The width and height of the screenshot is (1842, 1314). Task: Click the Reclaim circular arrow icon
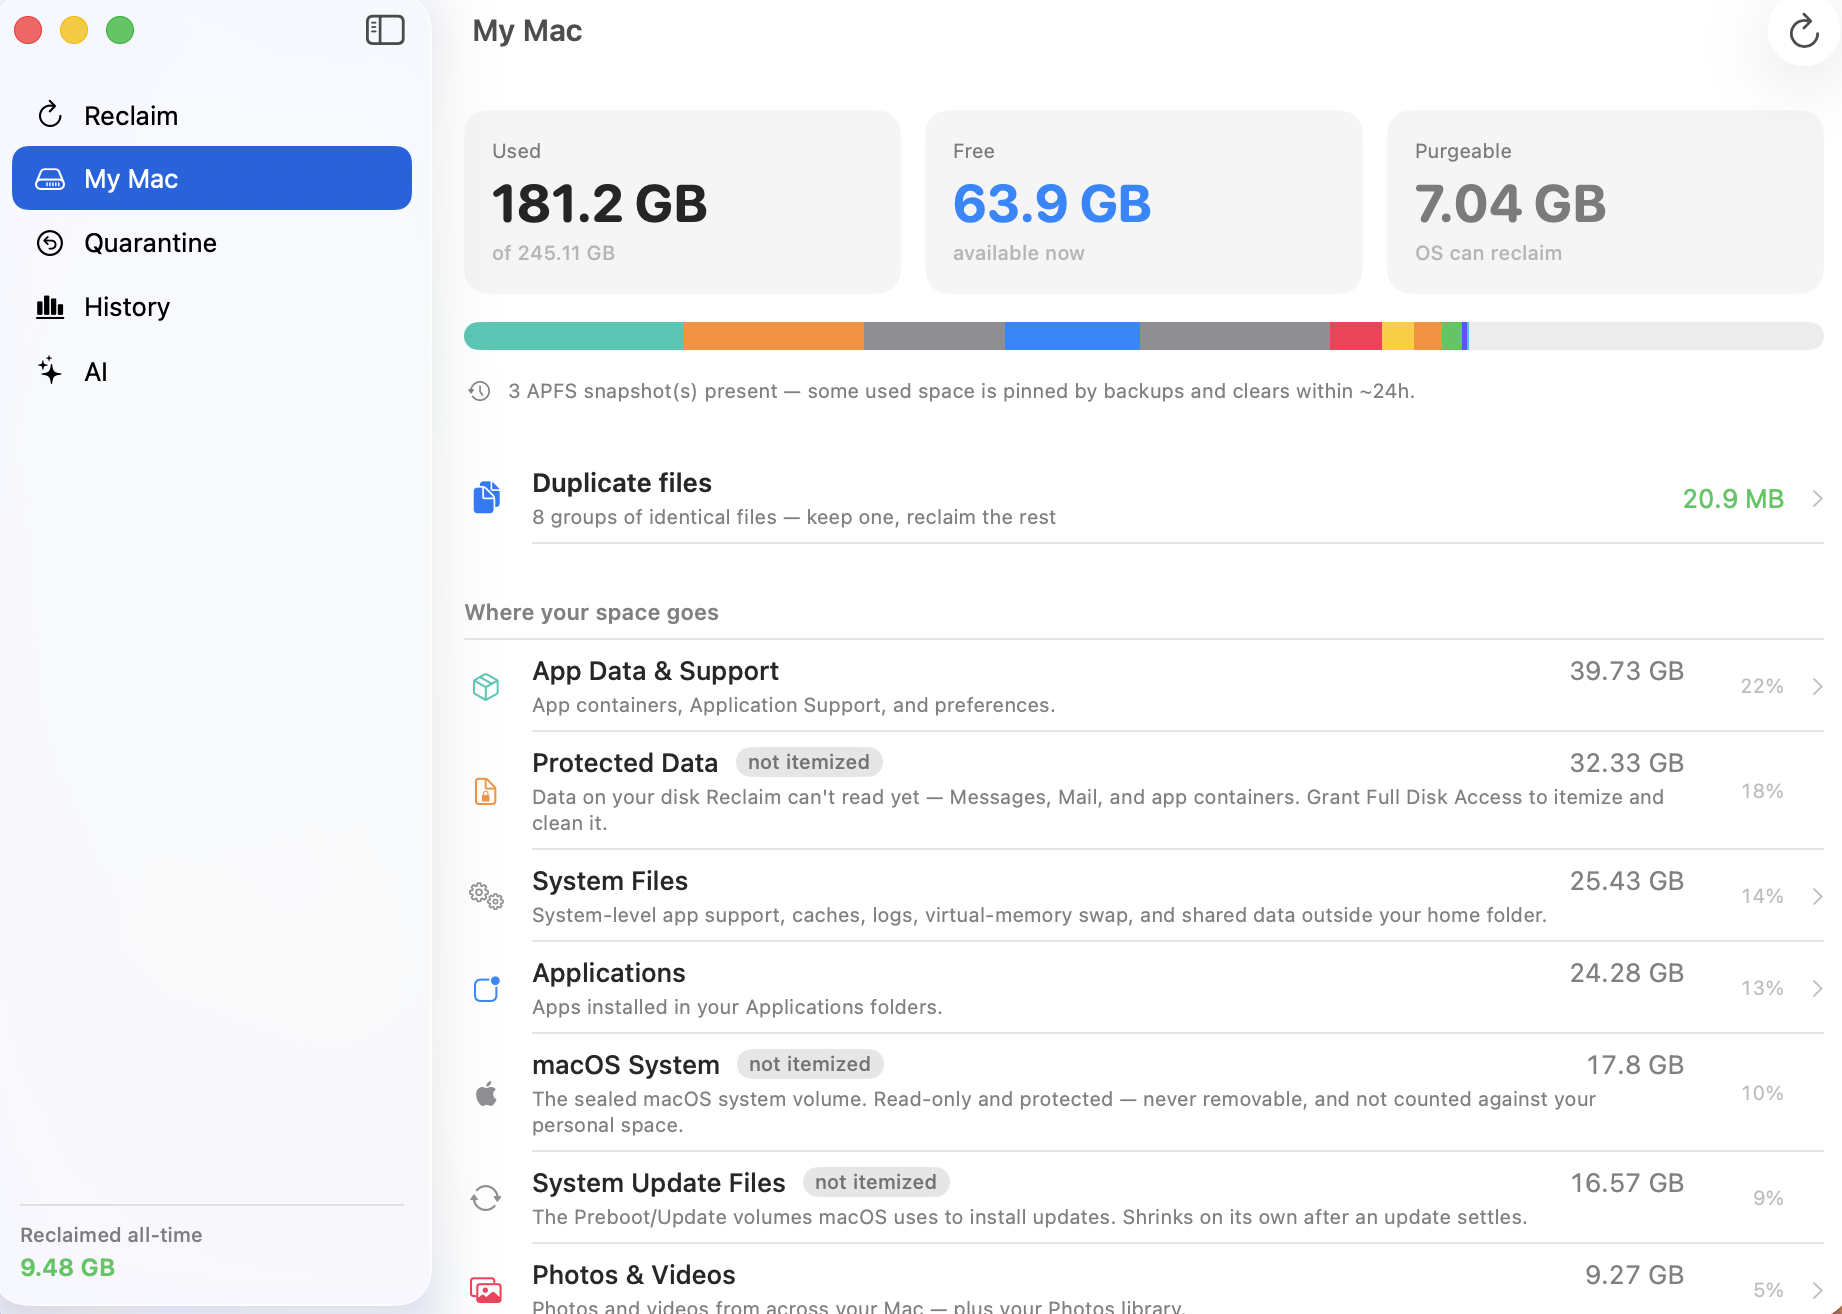click(x=50, y=115)
